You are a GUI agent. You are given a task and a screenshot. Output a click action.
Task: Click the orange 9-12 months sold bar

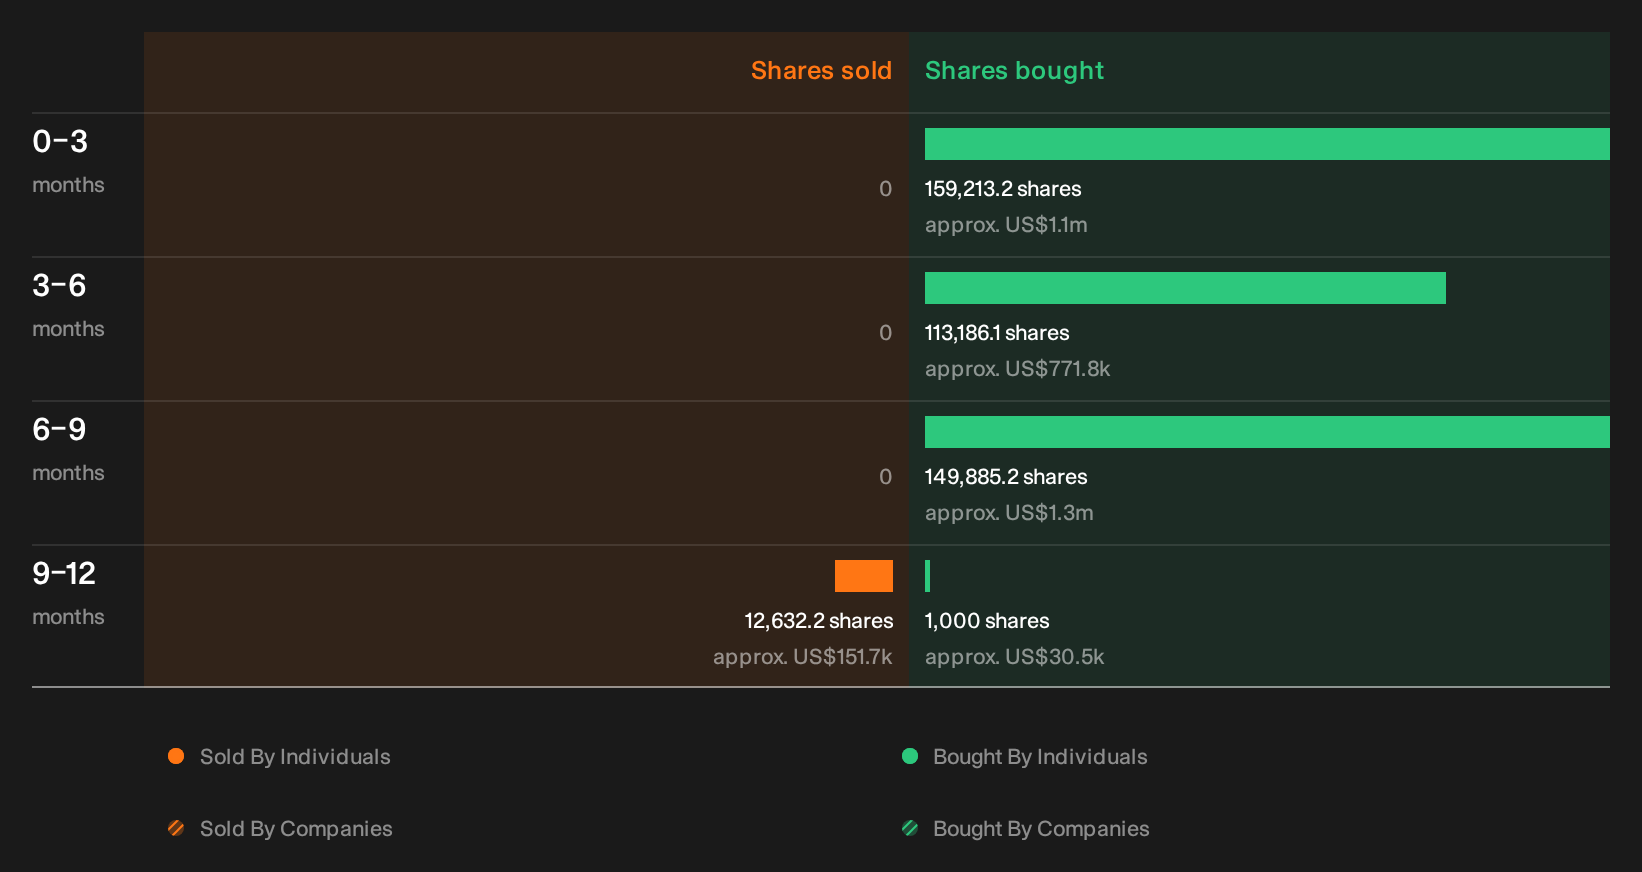864,576
